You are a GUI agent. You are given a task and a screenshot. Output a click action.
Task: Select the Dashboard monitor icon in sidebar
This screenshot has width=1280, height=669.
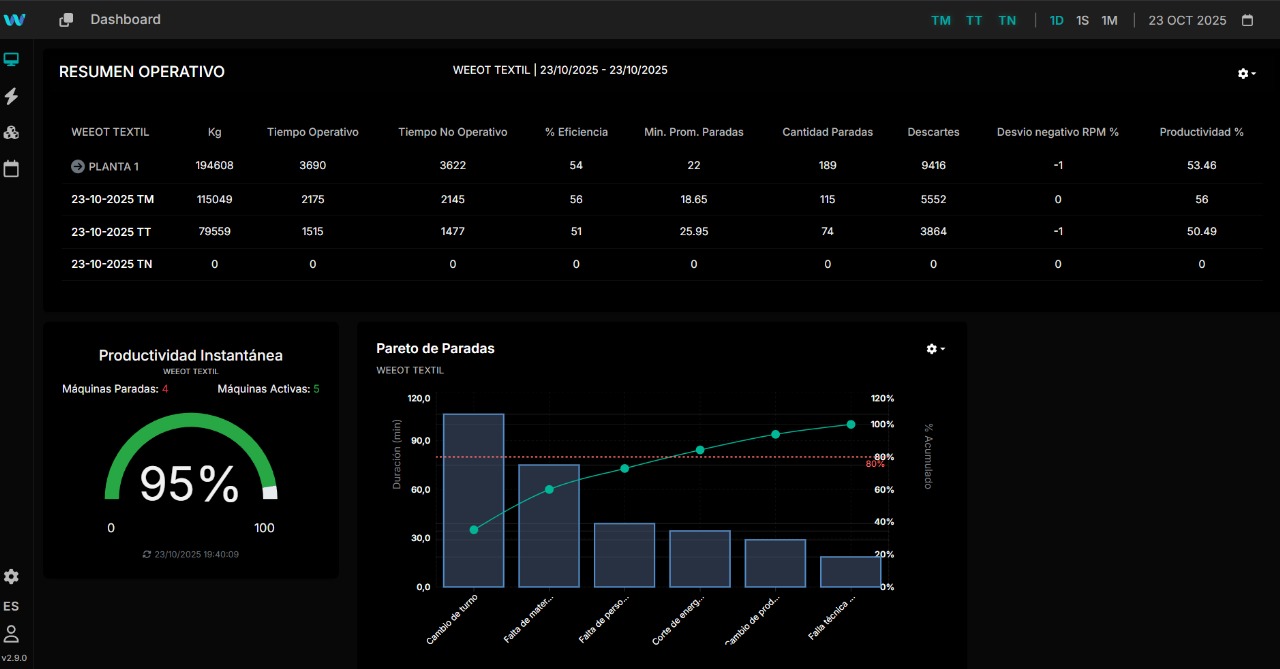pos(12,58)
